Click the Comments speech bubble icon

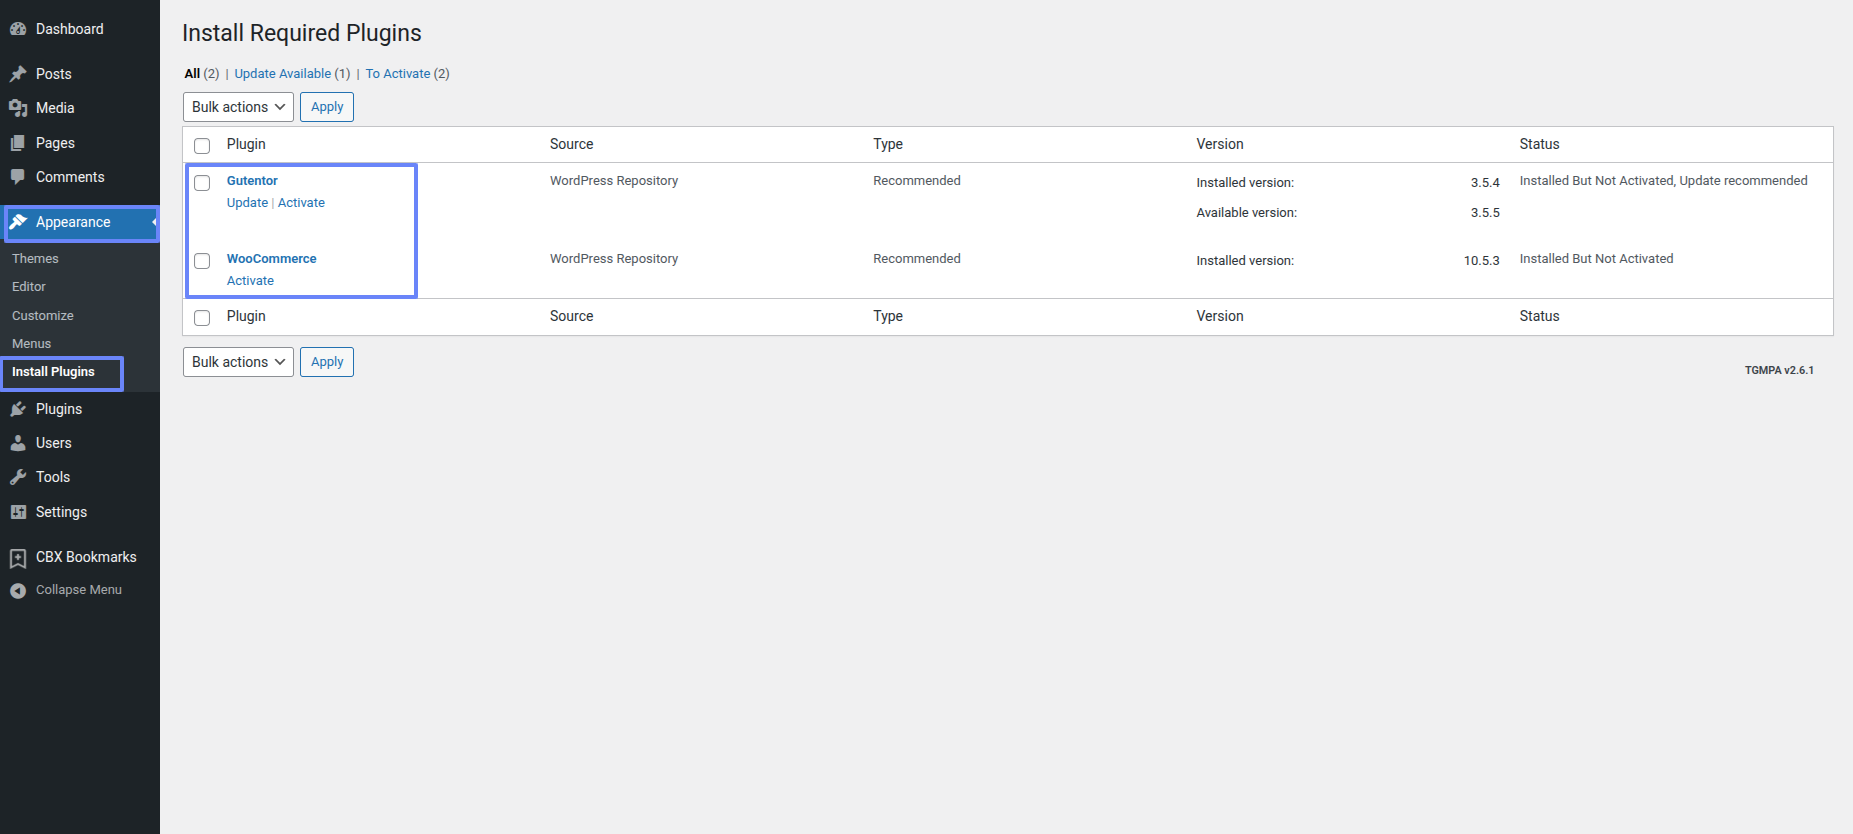18,177
